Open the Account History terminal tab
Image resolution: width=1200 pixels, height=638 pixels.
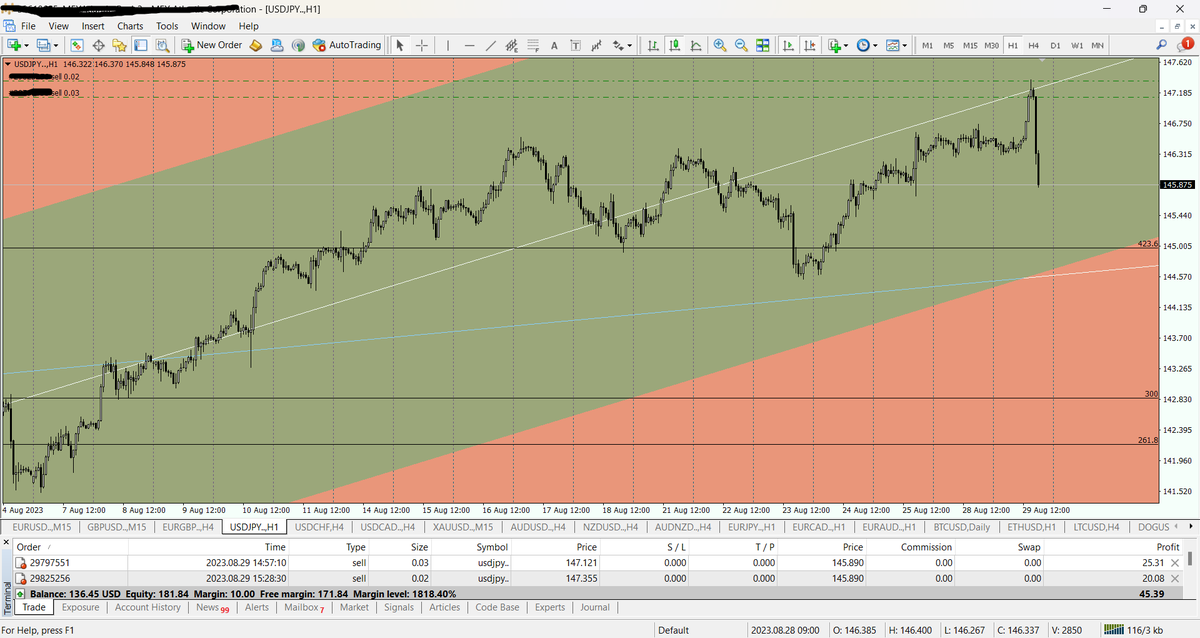(147, 607)
